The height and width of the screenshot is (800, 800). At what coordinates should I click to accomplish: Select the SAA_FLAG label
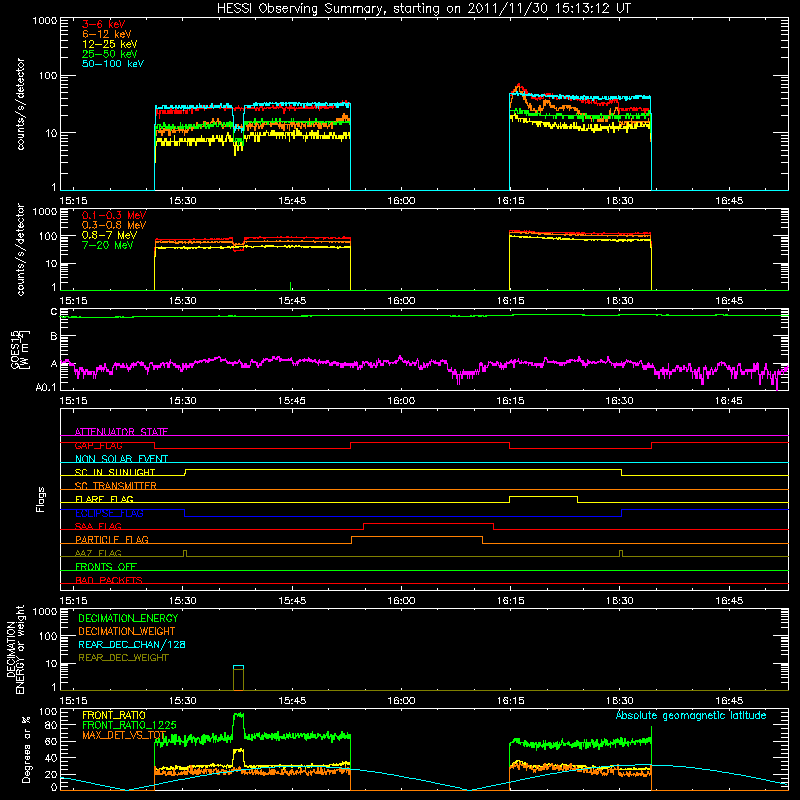[98, 526]
